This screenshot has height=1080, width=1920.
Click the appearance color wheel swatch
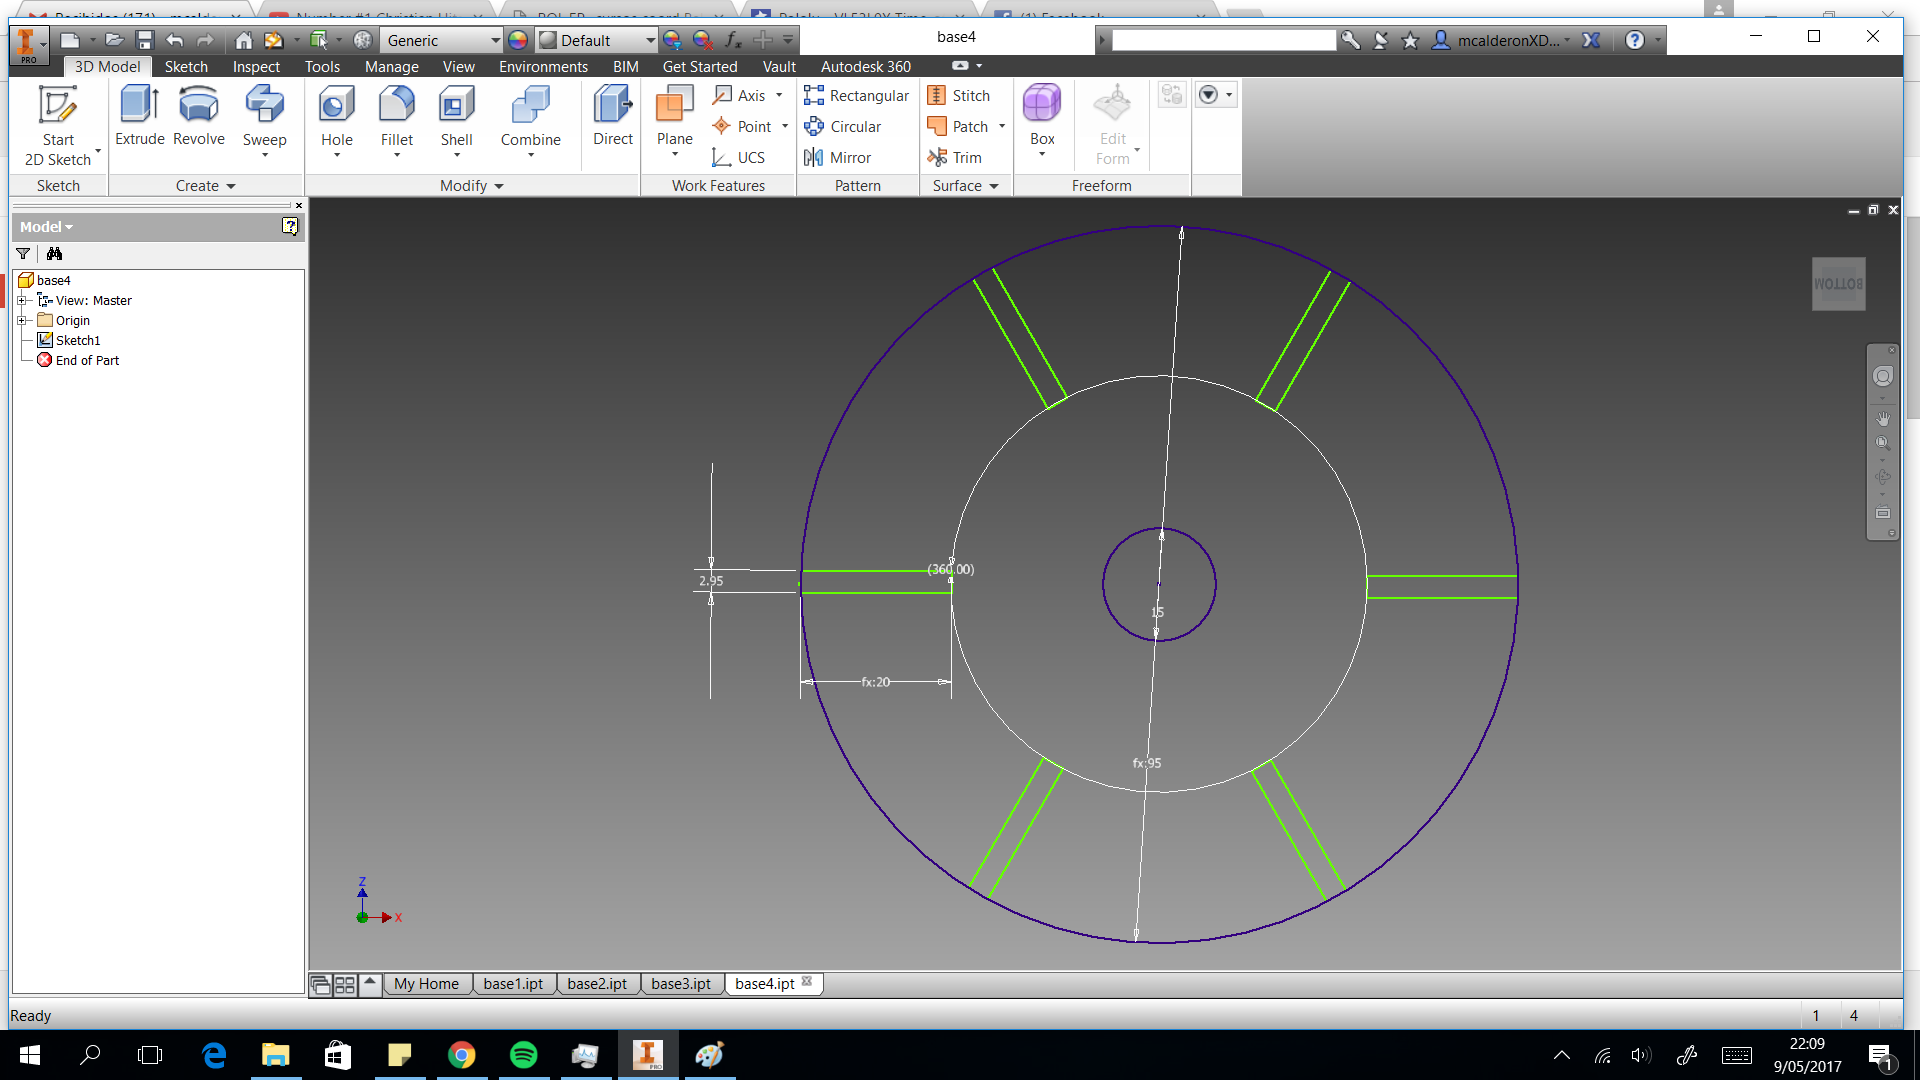(x=518, y=40)
